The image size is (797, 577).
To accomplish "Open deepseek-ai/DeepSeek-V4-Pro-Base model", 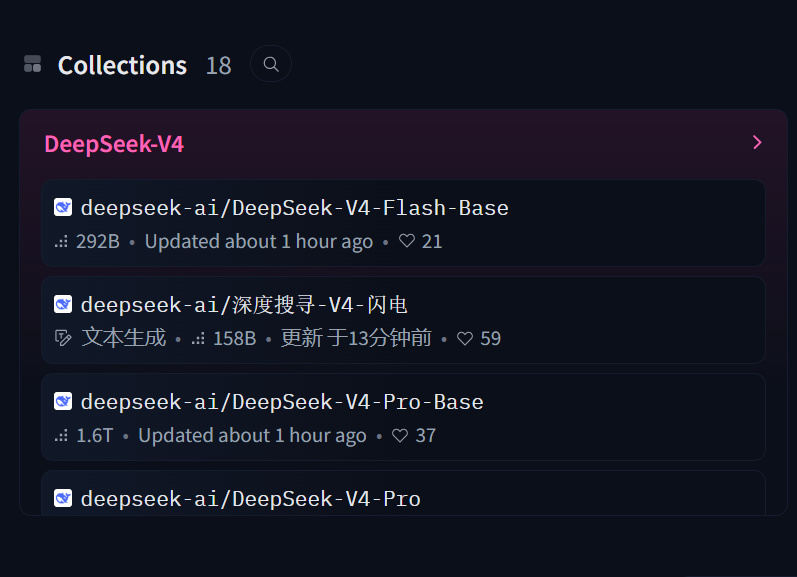I will (x=282, y=402).
